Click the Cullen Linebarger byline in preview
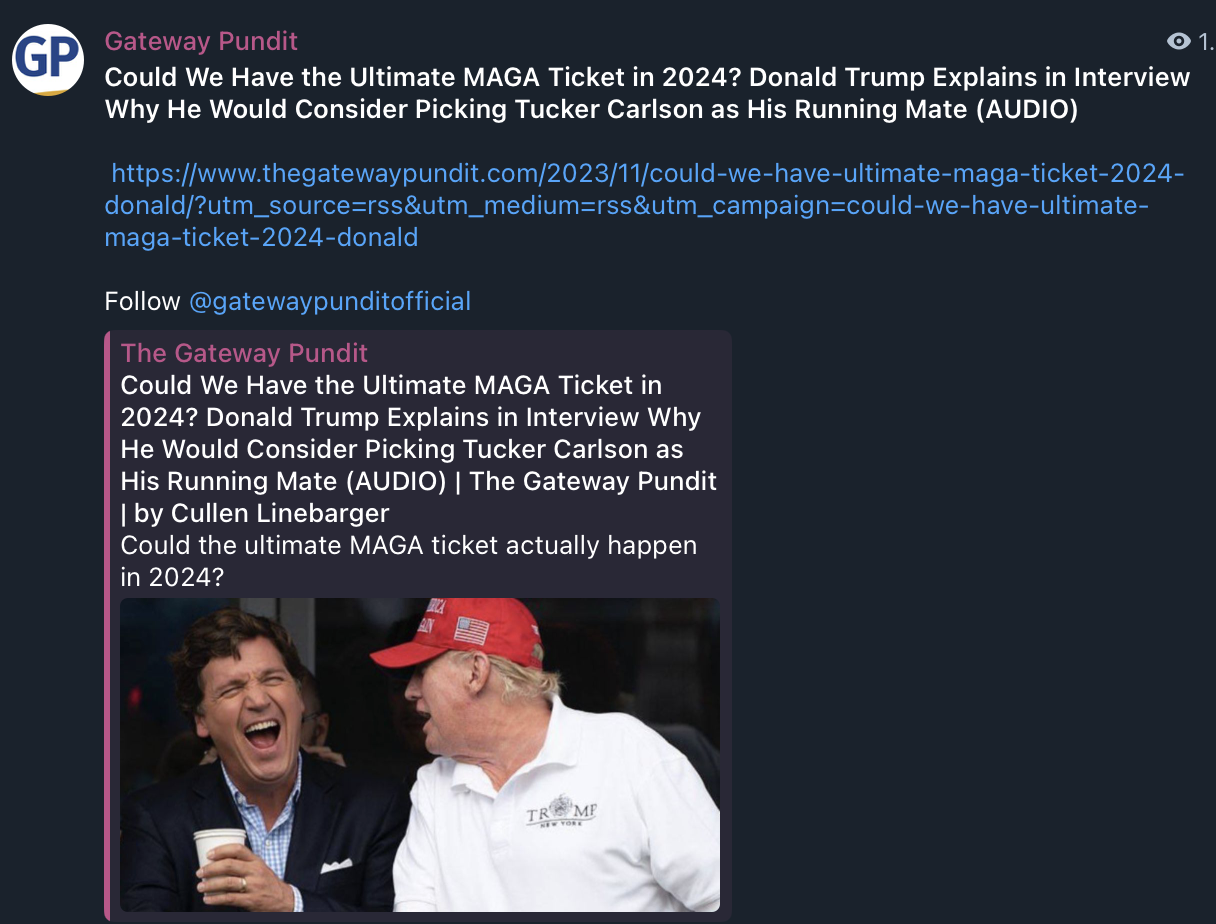This screenshot has width=1216, height=924. (x=261, y=513)
